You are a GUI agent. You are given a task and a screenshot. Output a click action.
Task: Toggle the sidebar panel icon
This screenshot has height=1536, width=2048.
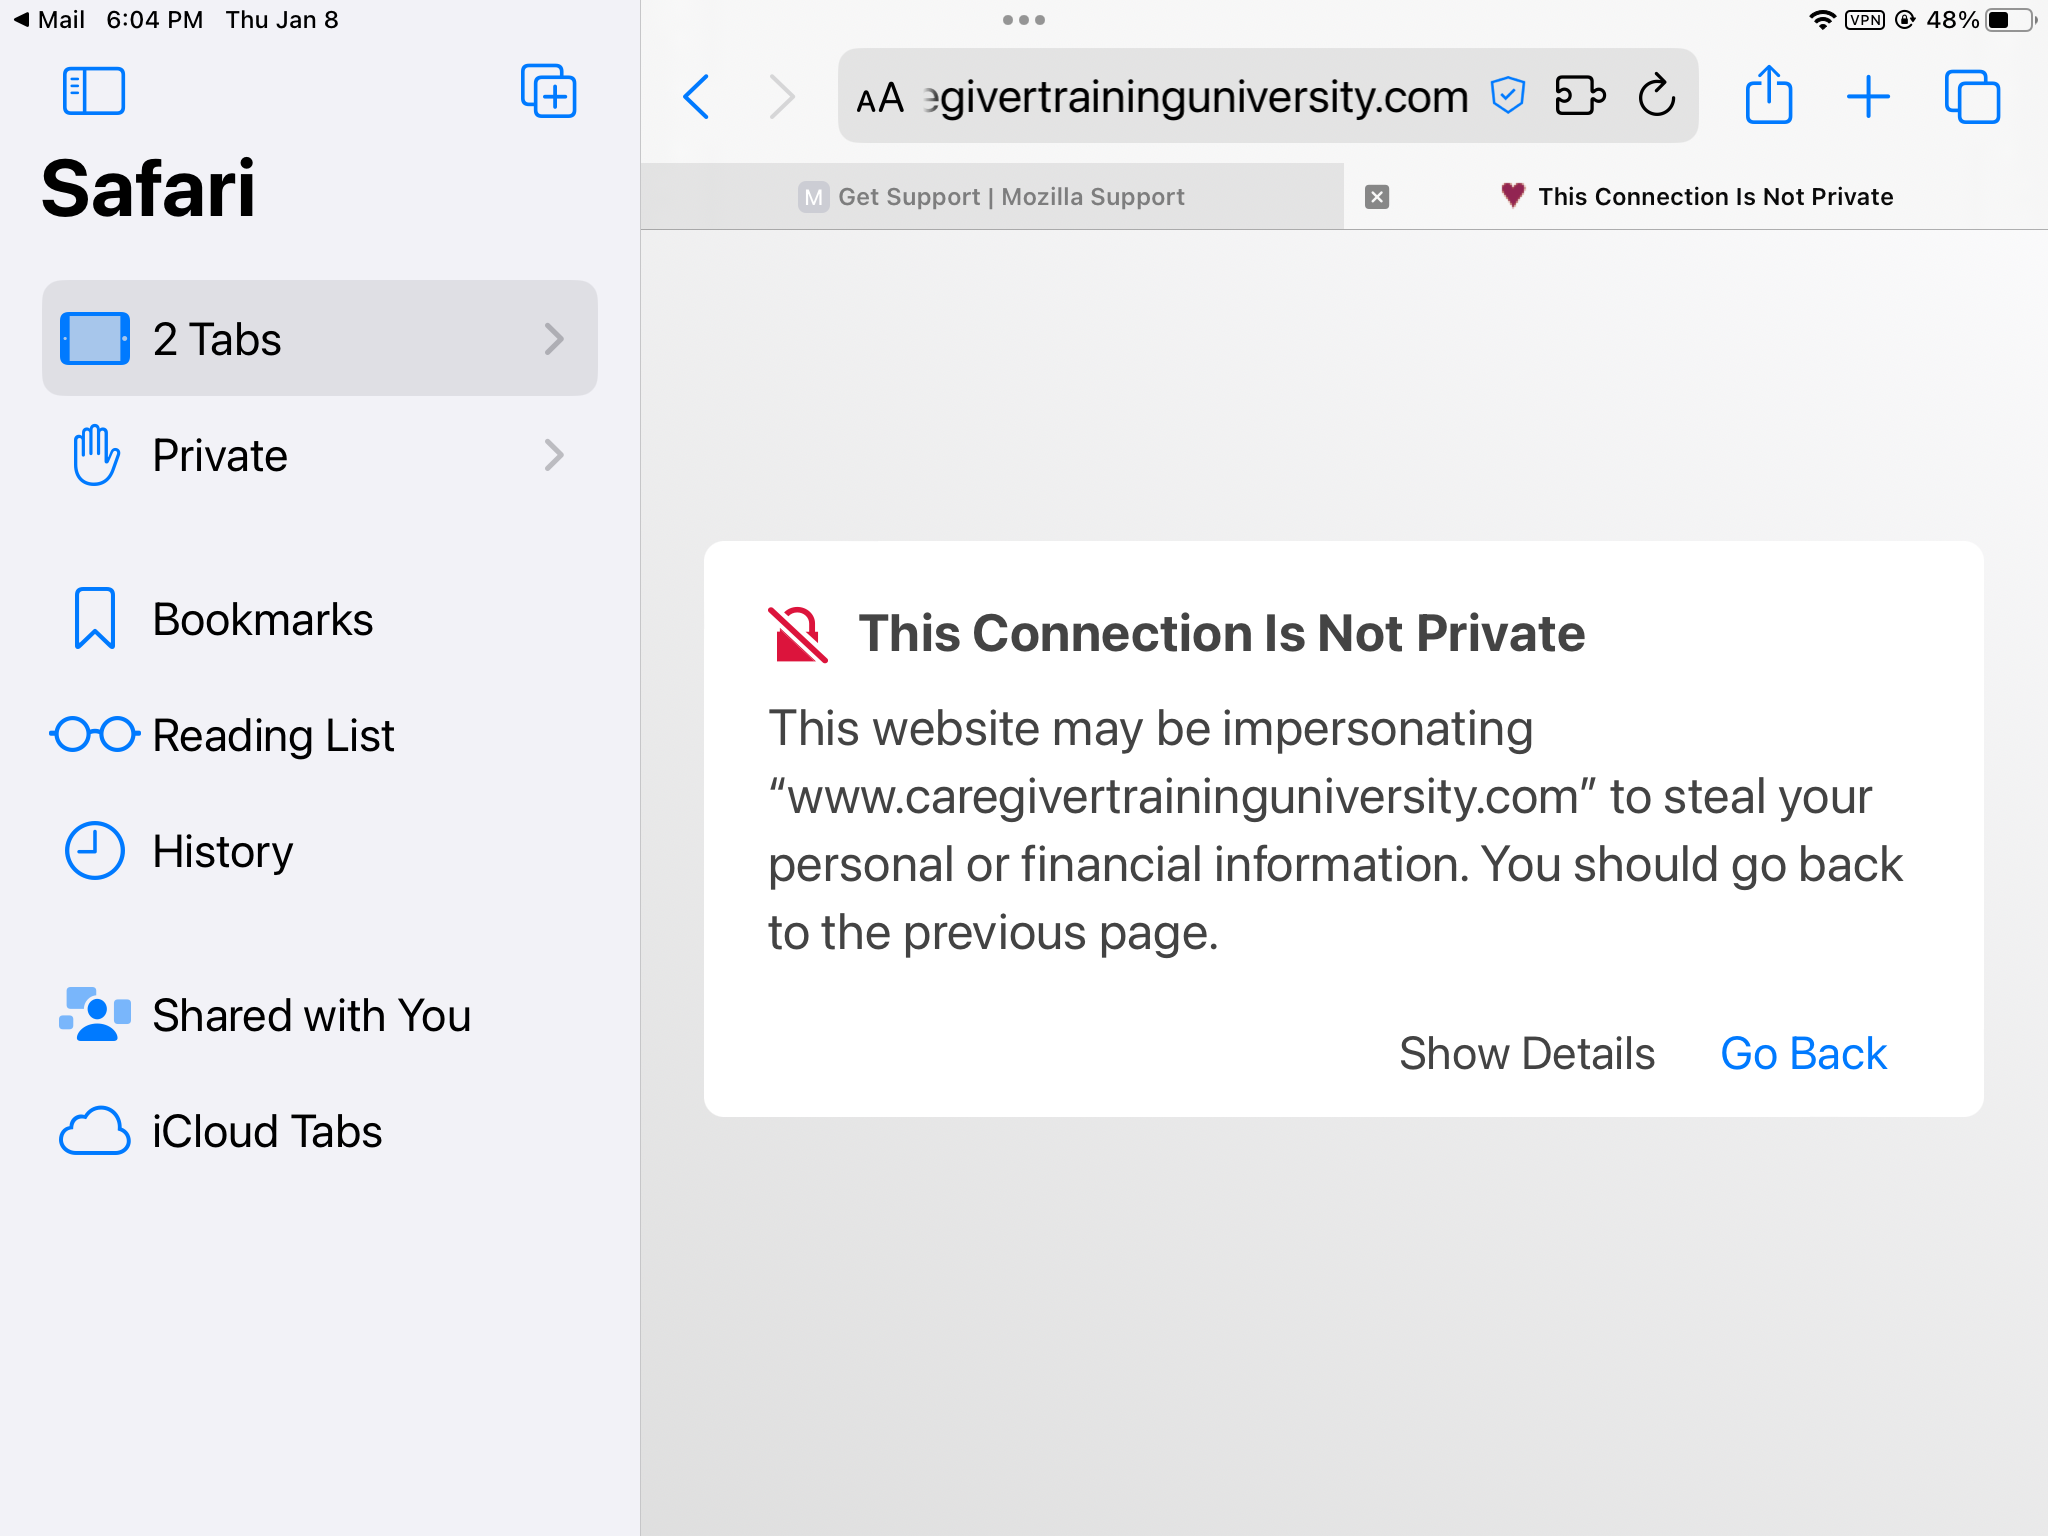[x=93, y=92]
